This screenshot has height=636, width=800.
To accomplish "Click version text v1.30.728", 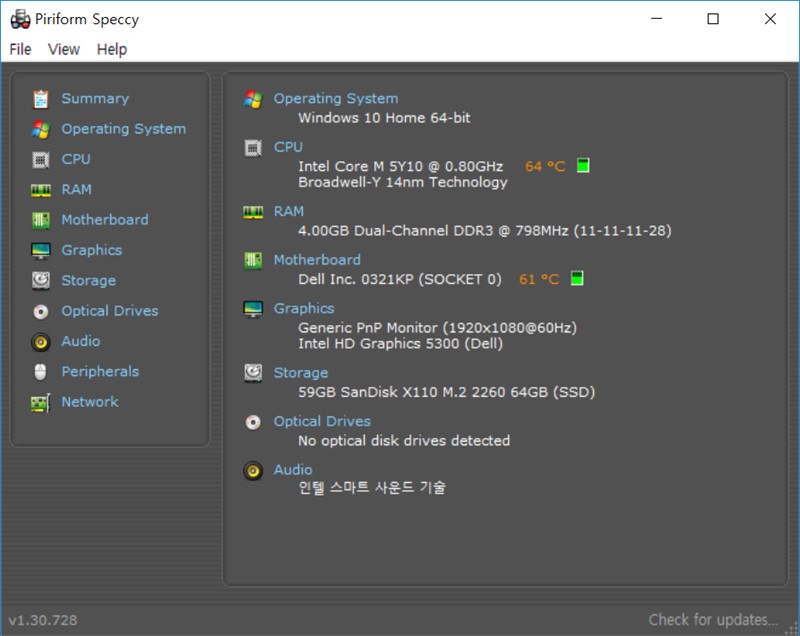I will [43, 620].
